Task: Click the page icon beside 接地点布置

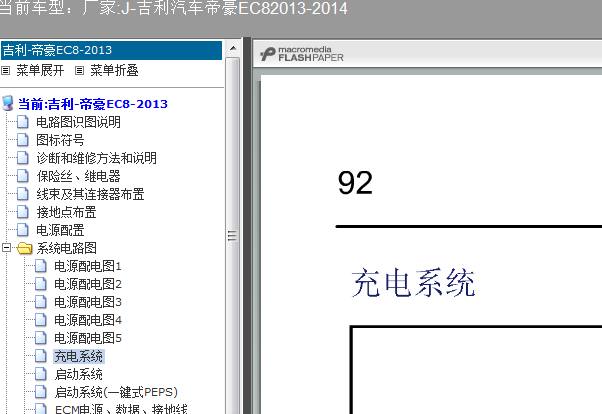Action: (x=23, y=212)
